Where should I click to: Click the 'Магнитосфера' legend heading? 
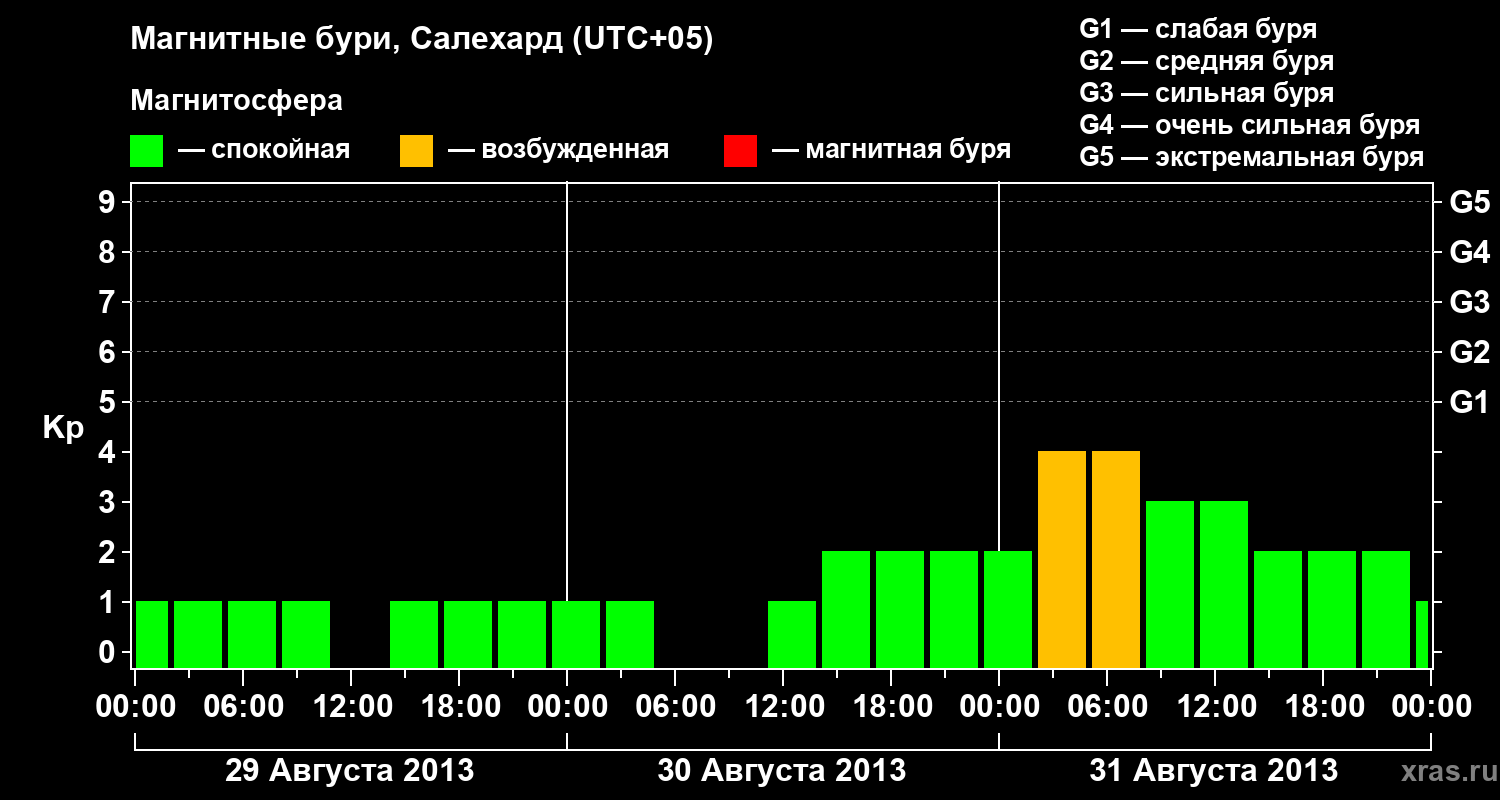[236, 101]
